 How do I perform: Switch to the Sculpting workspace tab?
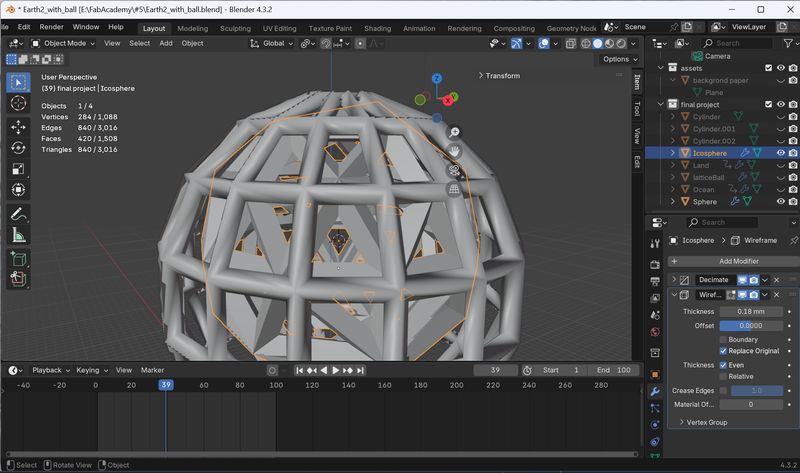coord(235,29)
